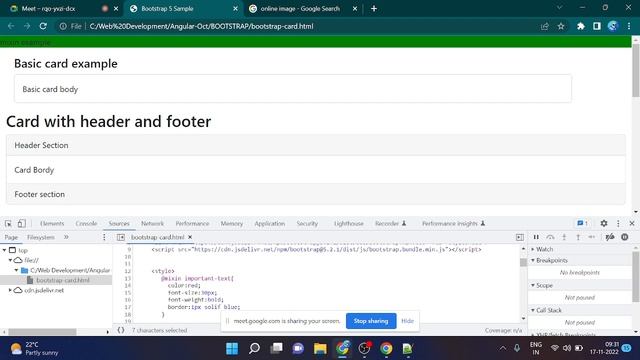The height and width of the screenshot is (360, 640).
Task: Open the Chrome extensions puzzle icon
Action: tap(580, 26)
